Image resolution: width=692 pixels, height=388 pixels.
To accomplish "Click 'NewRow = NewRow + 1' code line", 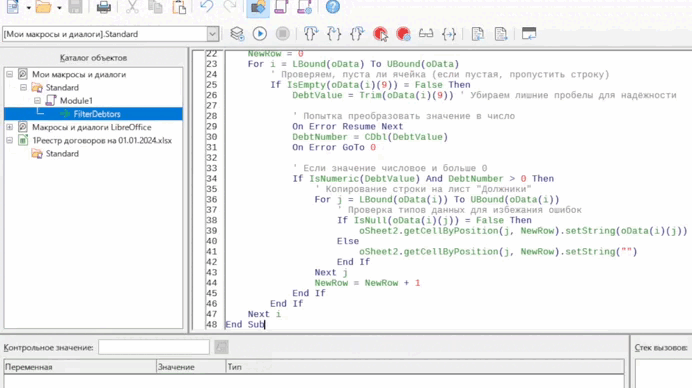I will (367, 283).
